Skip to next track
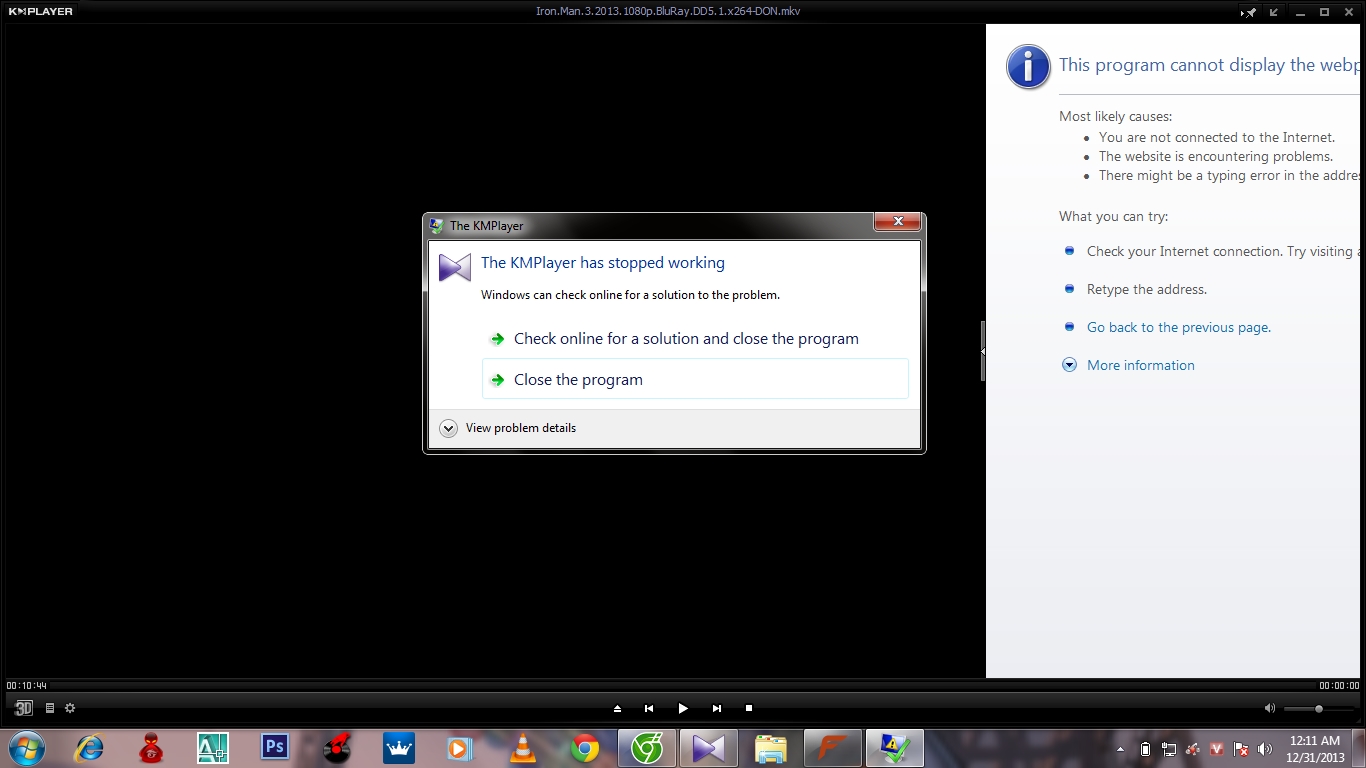The height and width of the screenshot is (768, 1366). coord(717,708)
